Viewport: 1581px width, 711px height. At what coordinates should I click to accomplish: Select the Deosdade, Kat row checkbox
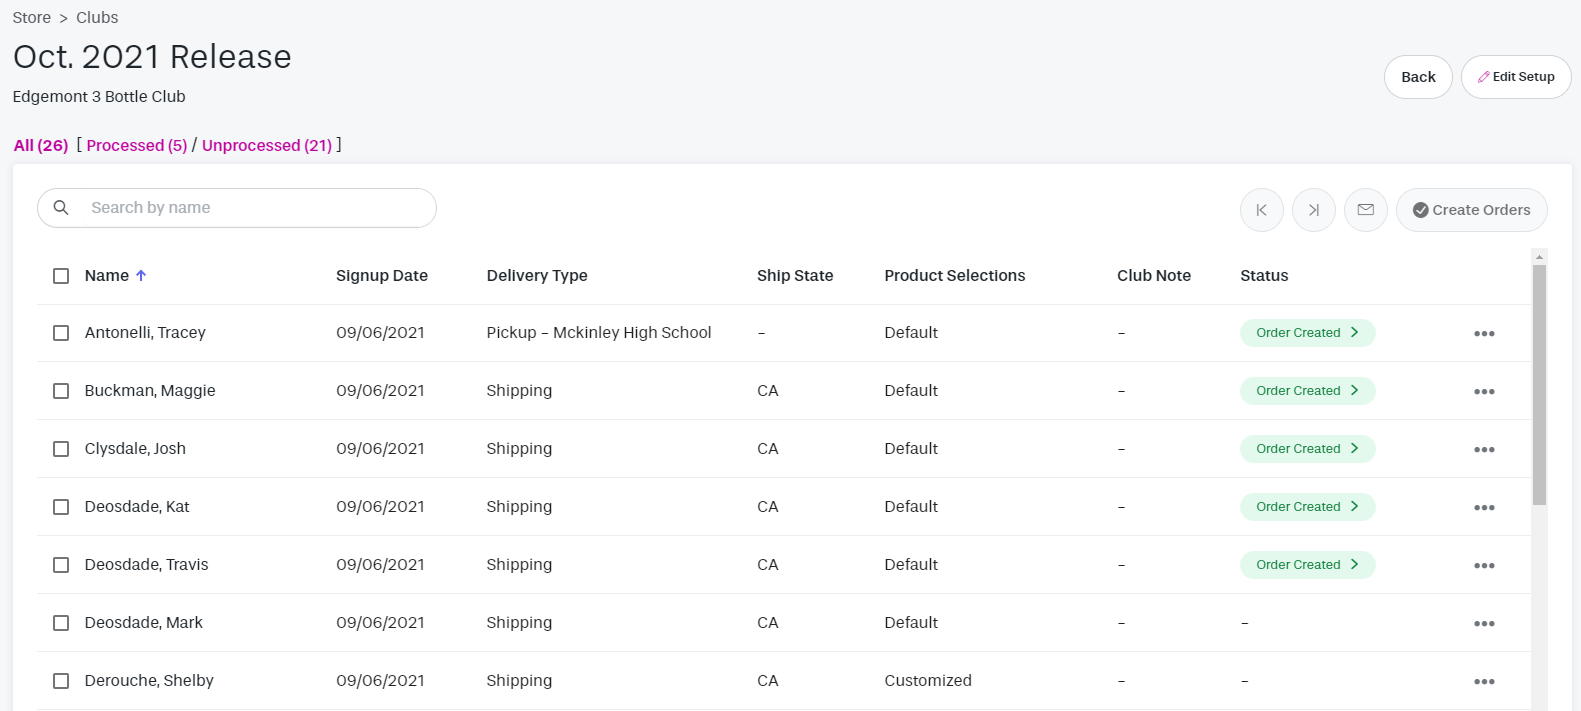click(61, 507)
